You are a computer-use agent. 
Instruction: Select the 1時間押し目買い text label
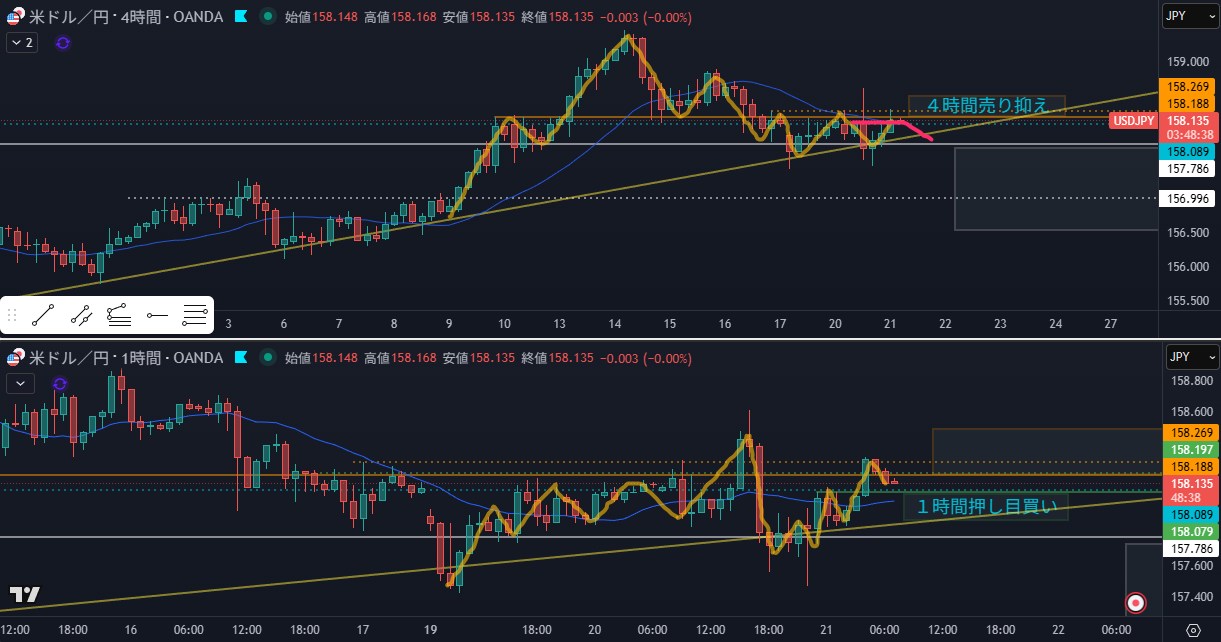click(986, 508)
